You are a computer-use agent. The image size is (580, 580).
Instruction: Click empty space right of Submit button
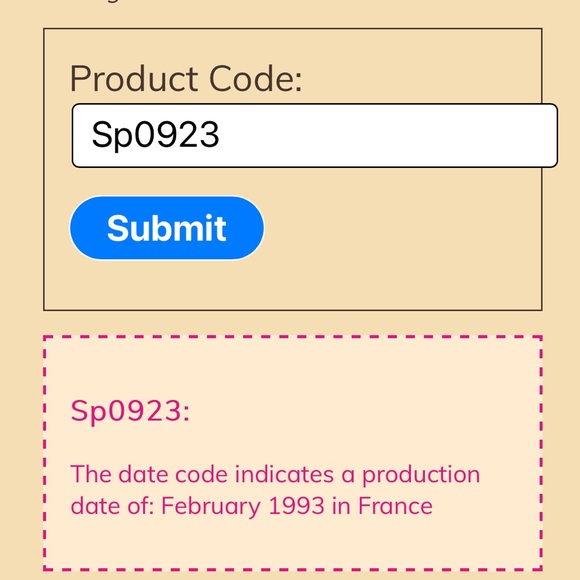coord(399,228)
